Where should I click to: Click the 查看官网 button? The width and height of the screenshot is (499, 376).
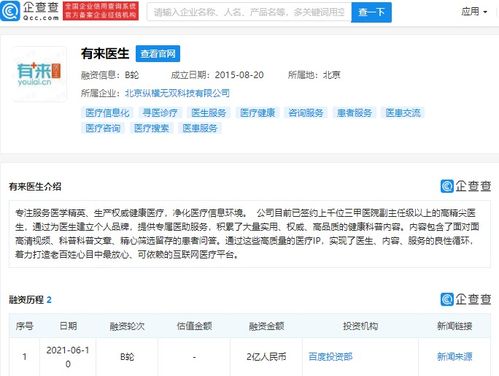tap(158, 54)
